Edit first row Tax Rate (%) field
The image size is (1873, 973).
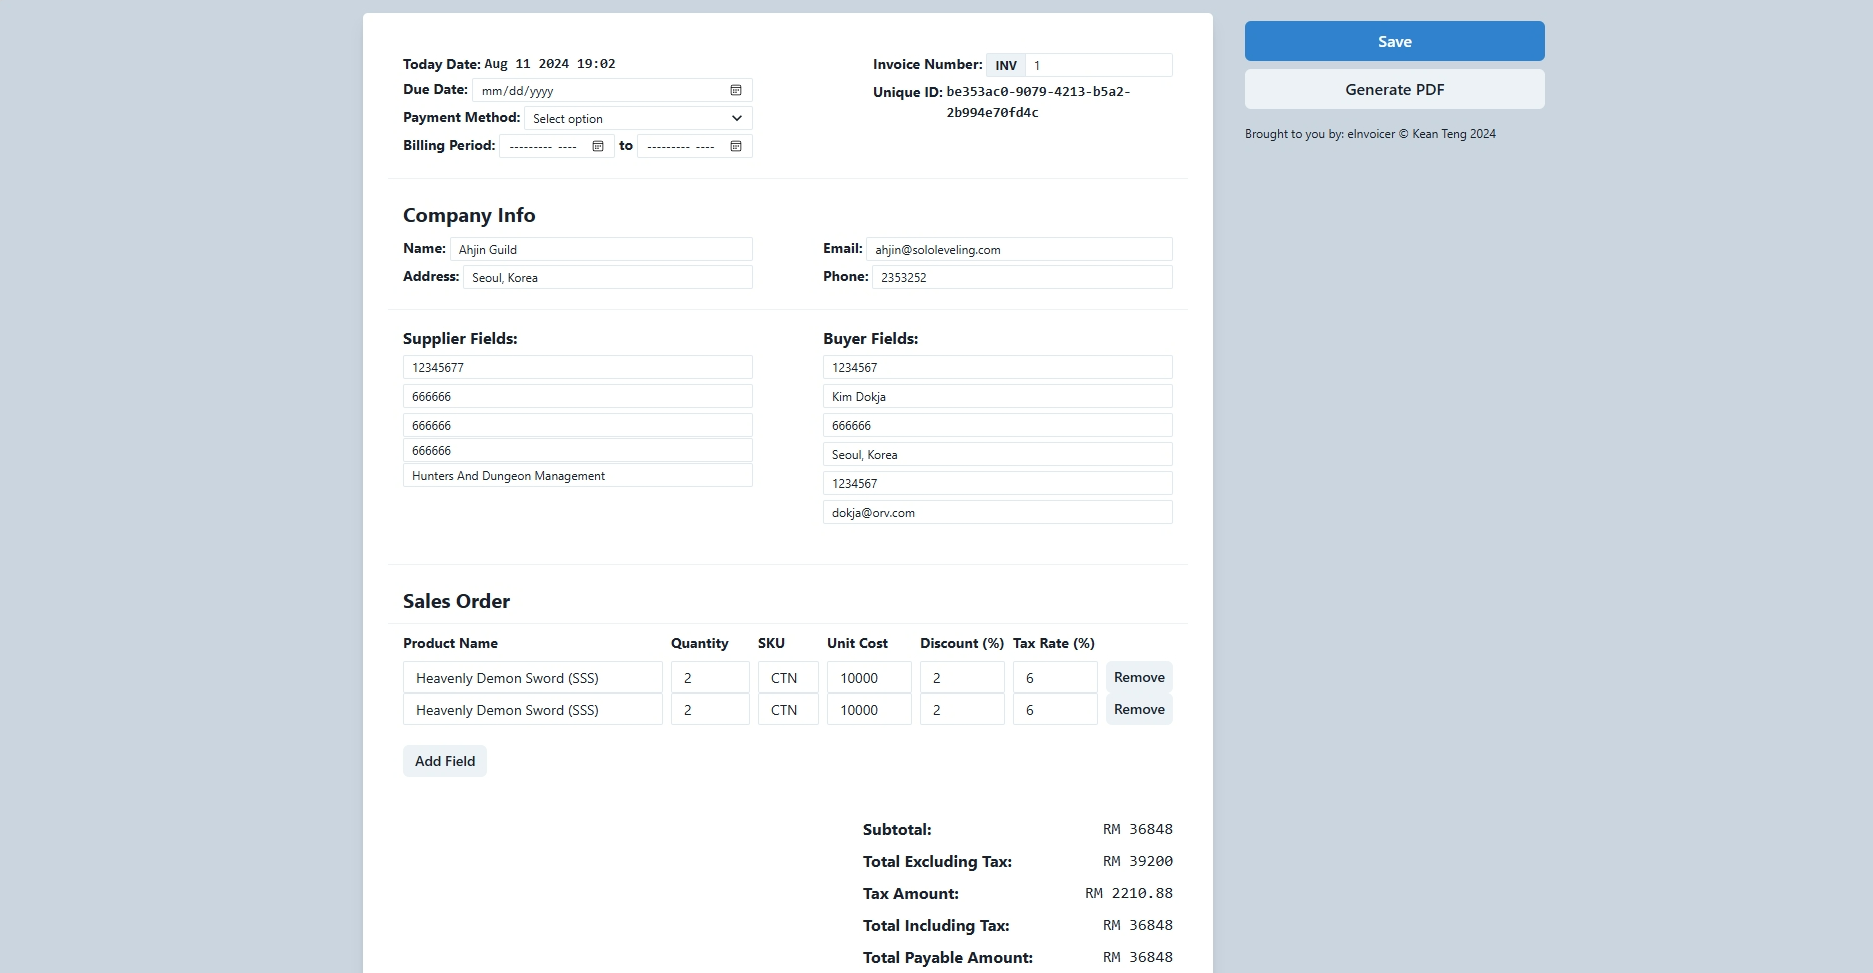(x=1055, y=677)
